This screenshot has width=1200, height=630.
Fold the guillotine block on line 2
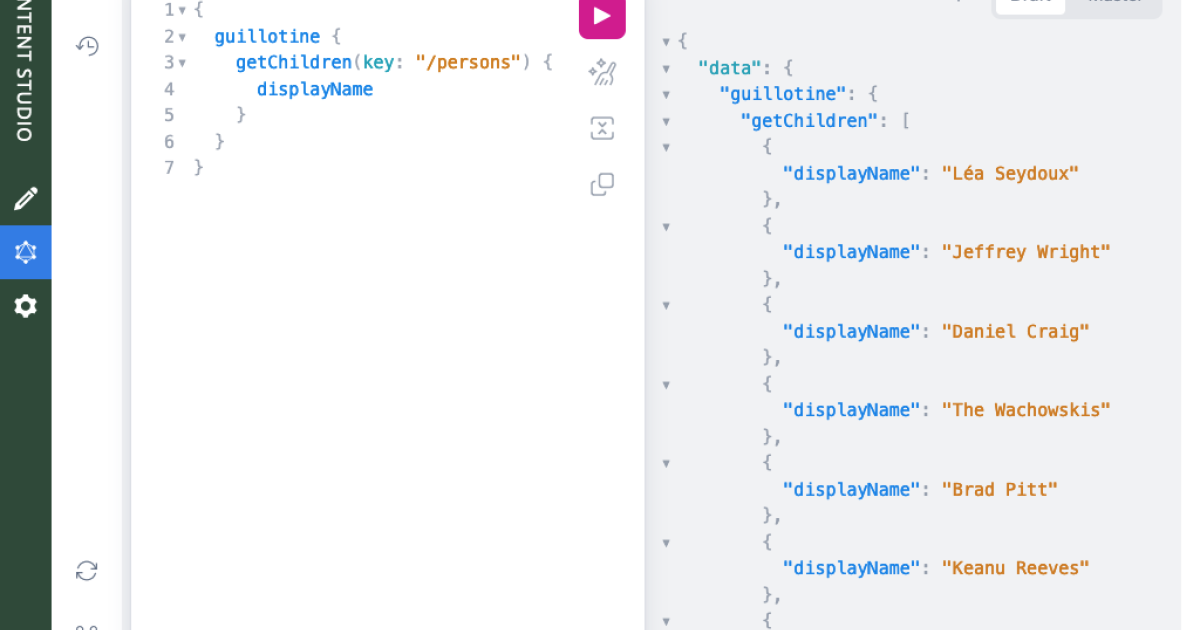[181, 36]
